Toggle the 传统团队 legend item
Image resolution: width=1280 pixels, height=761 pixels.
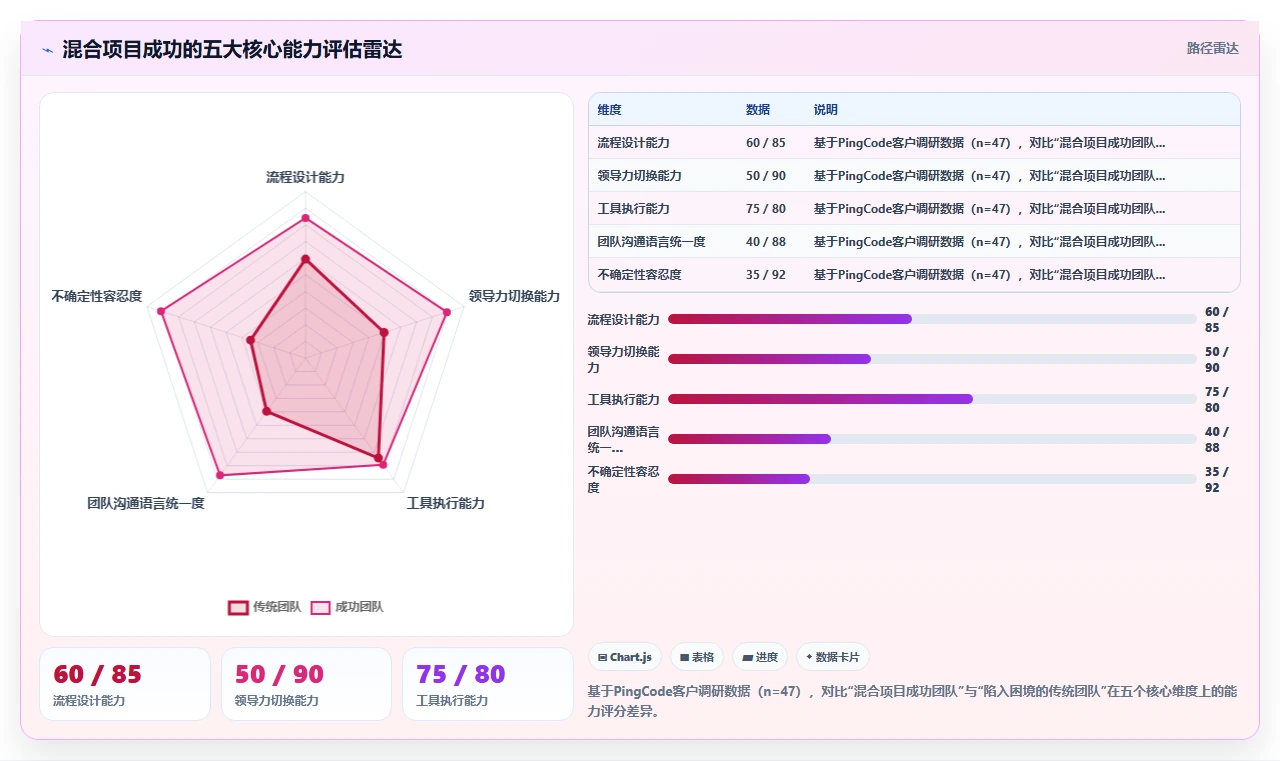pos(264,607)
